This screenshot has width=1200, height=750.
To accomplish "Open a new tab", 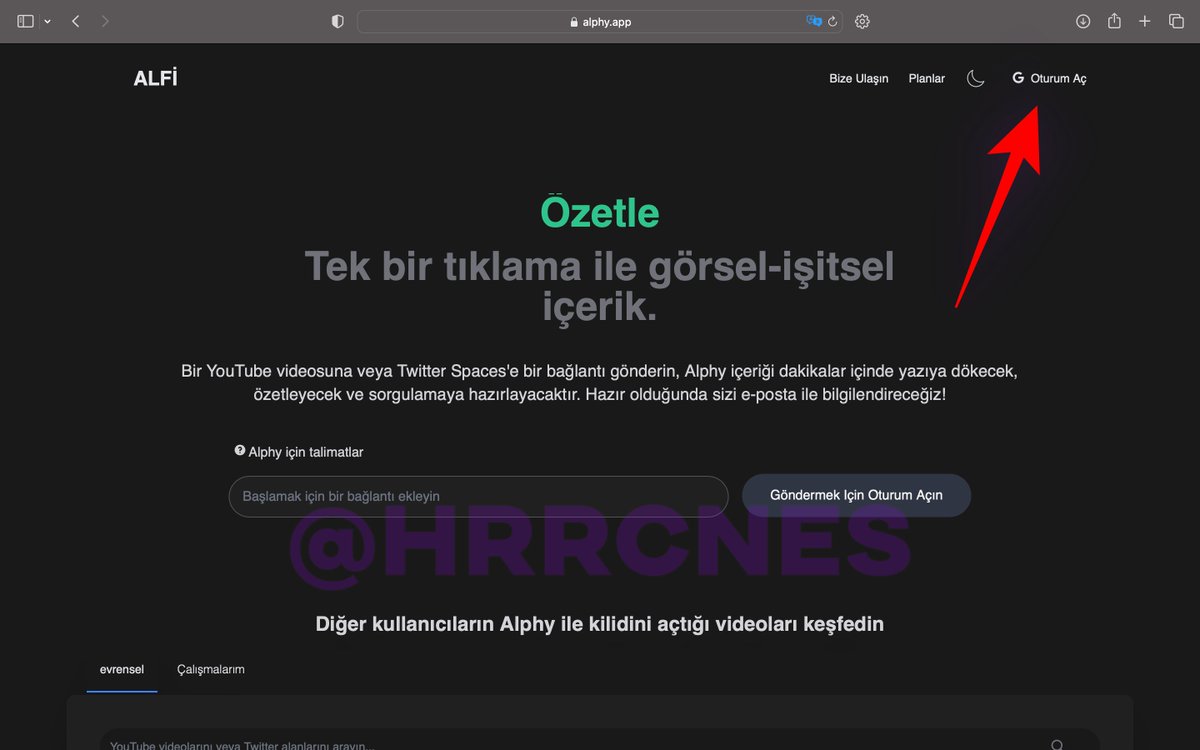I will click(1145, 21).
